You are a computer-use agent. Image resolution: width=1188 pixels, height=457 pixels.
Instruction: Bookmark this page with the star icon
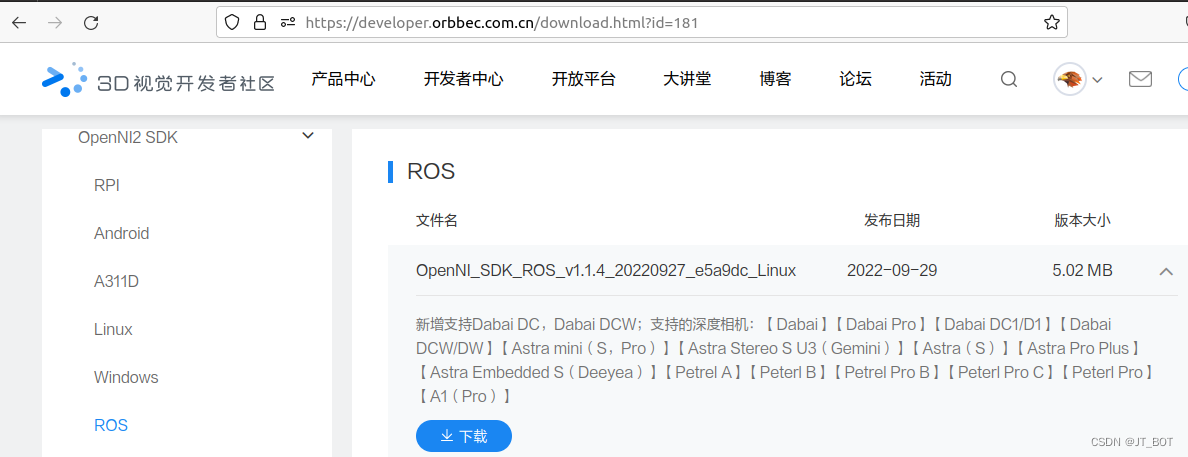pyautogui.click(x=1052, y=22)
